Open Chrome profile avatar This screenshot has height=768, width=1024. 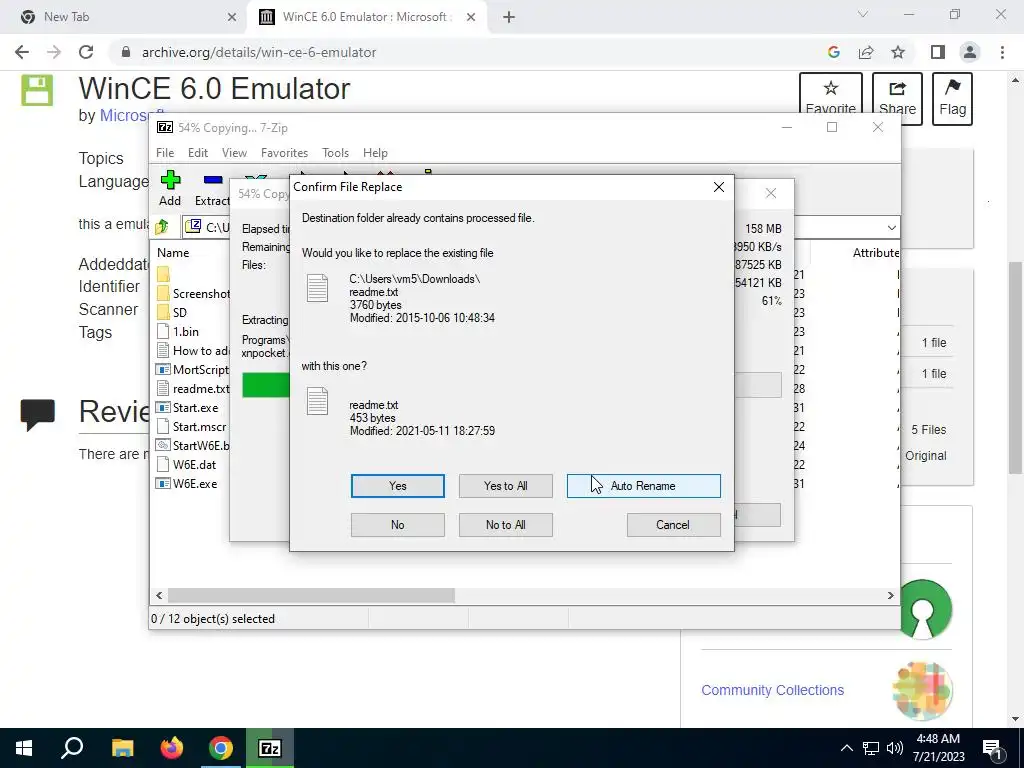pos(970,52)
